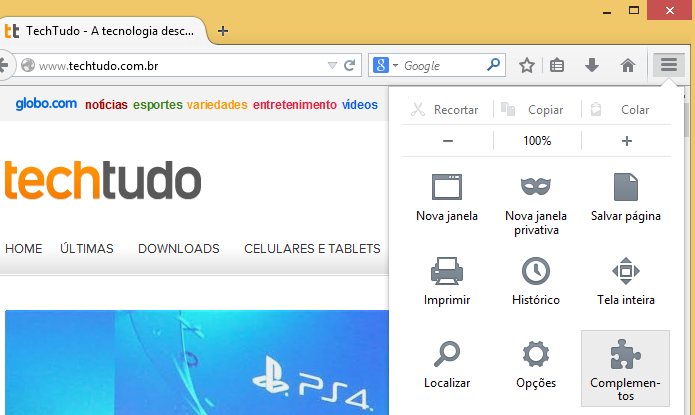Viewport: 695px width, 415px height.
Task: Choose Salvar página in the menu
Action: pyautogui.click(x=625, y=197)
